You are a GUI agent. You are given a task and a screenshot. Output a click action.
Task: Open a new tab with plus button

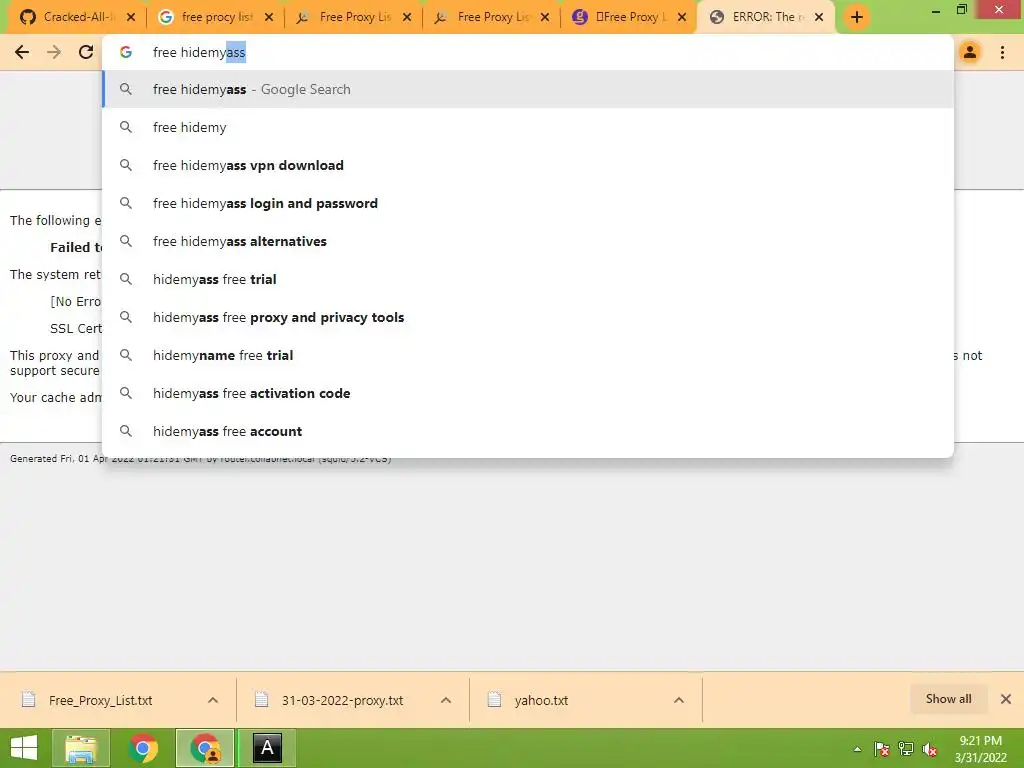[x=857, y=17]
